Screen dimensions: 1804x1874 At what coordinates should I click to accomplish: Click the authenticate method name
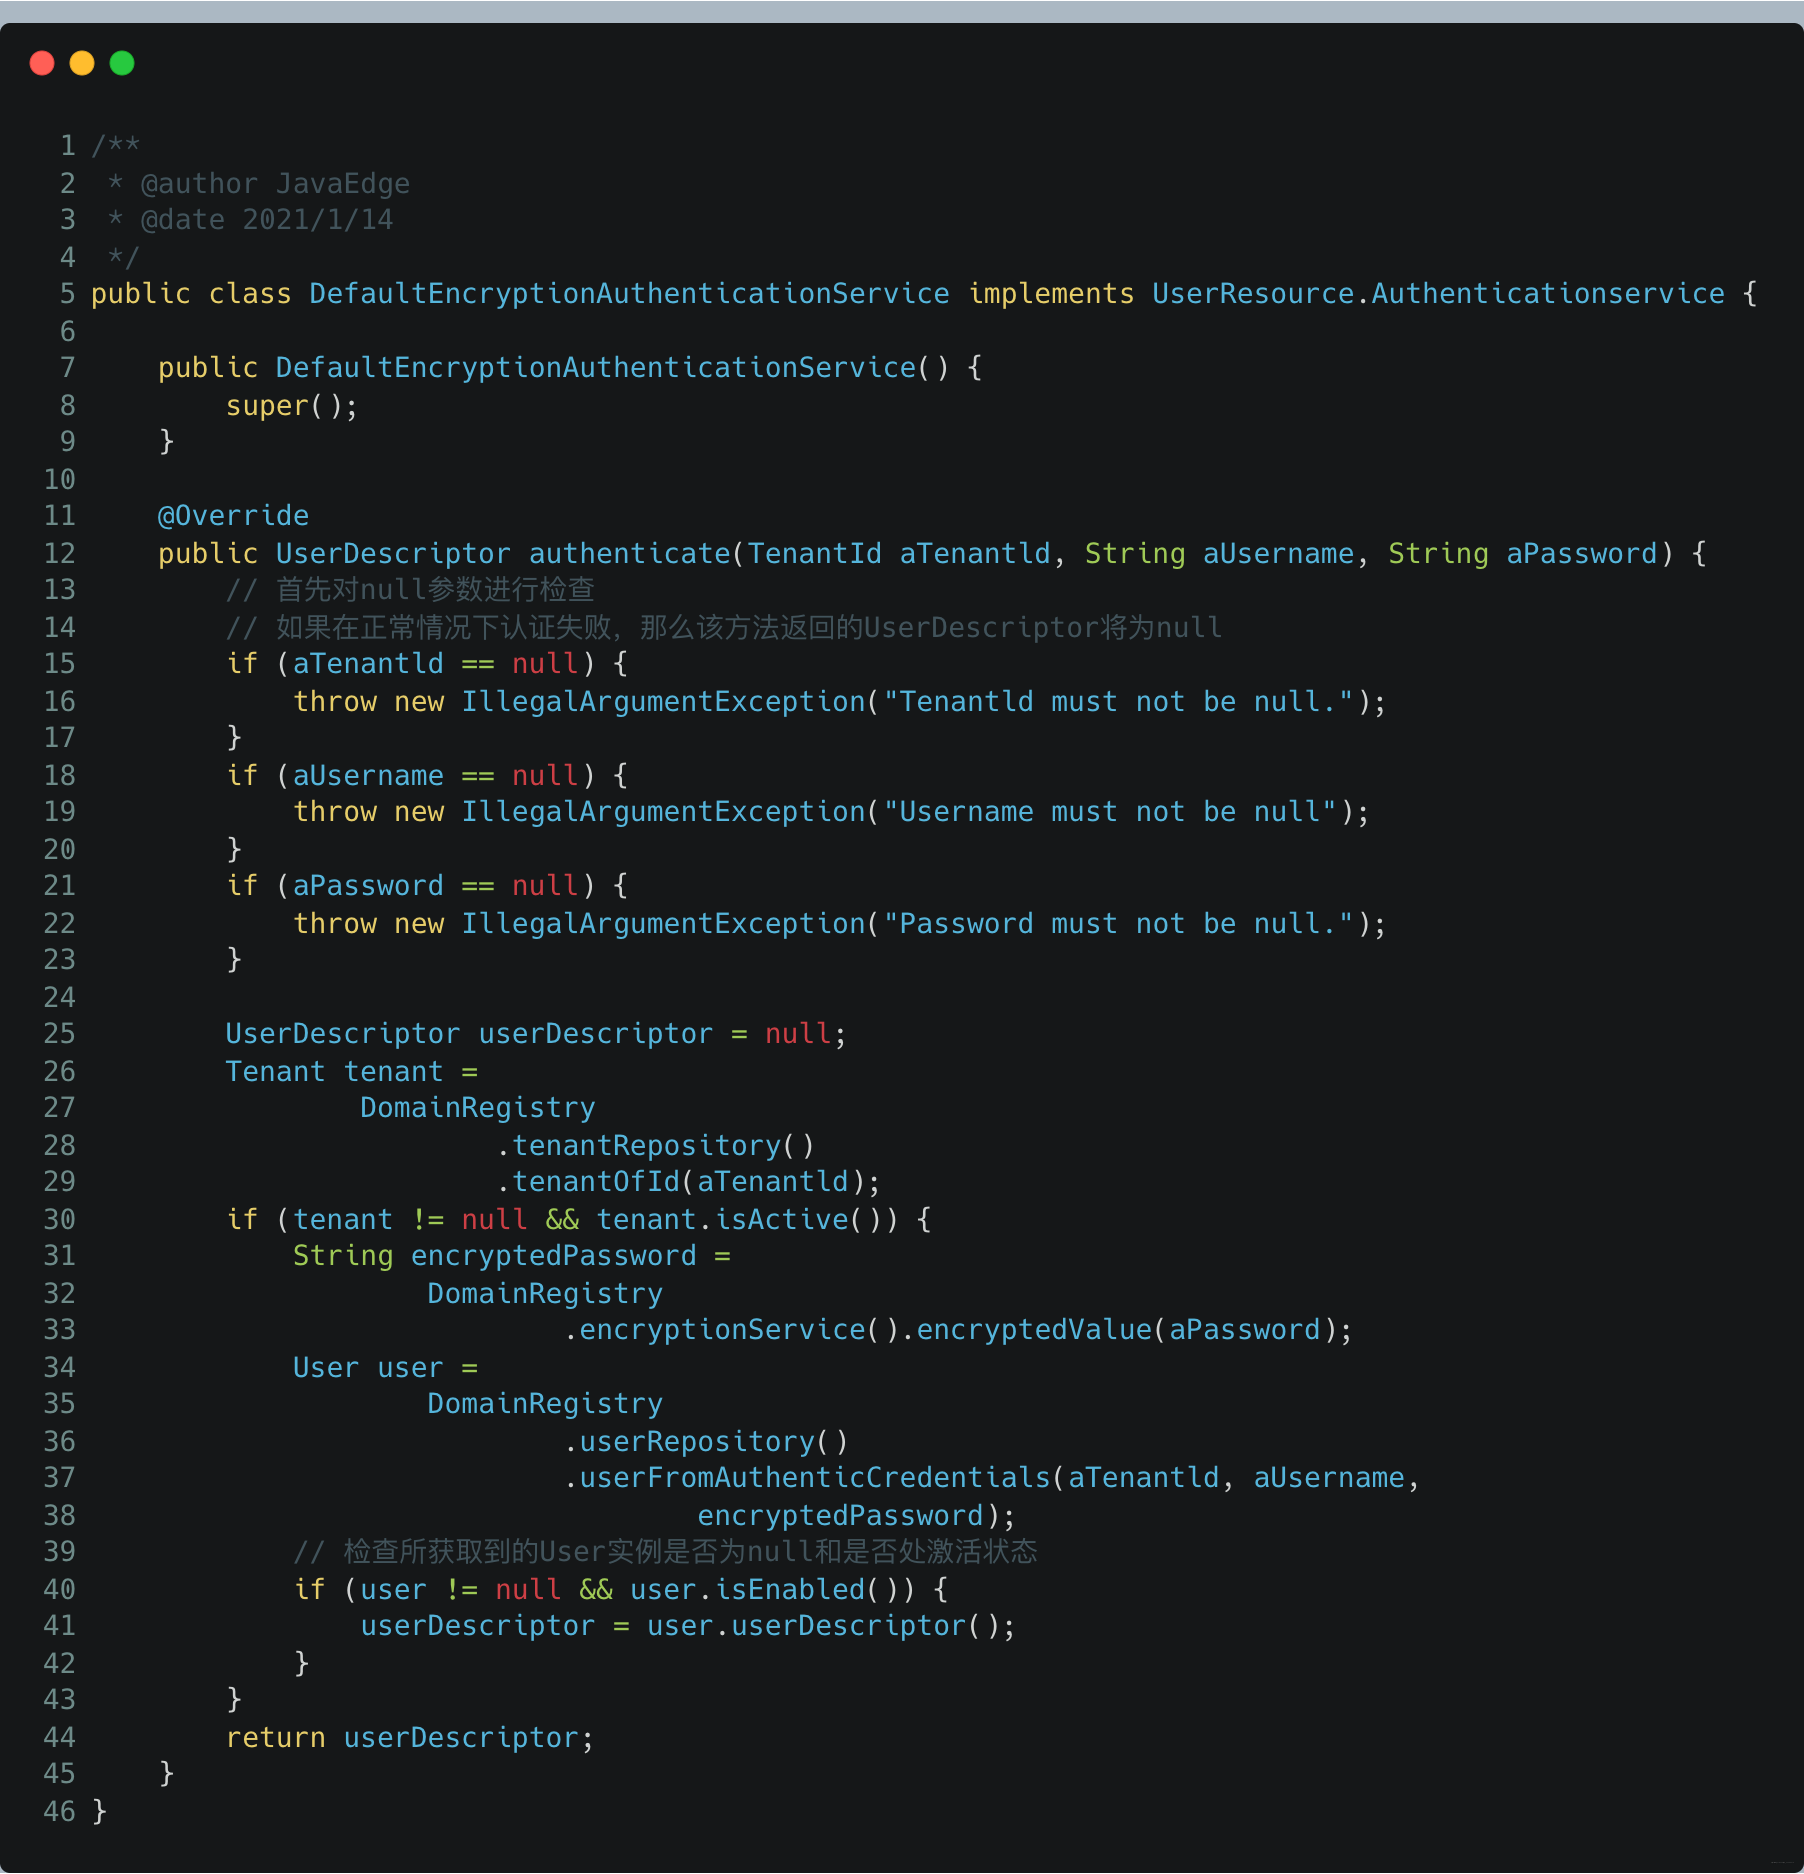point(629,554)
